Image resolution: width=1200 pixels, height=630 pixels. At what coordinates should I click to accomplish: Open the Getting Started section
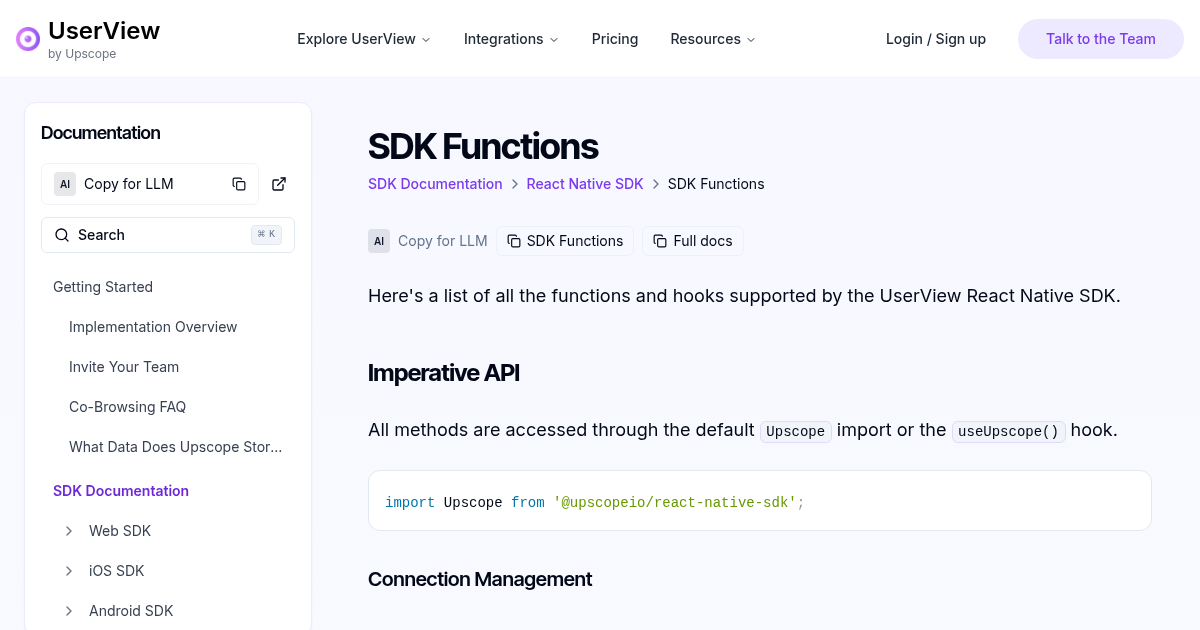pos(103,287)
